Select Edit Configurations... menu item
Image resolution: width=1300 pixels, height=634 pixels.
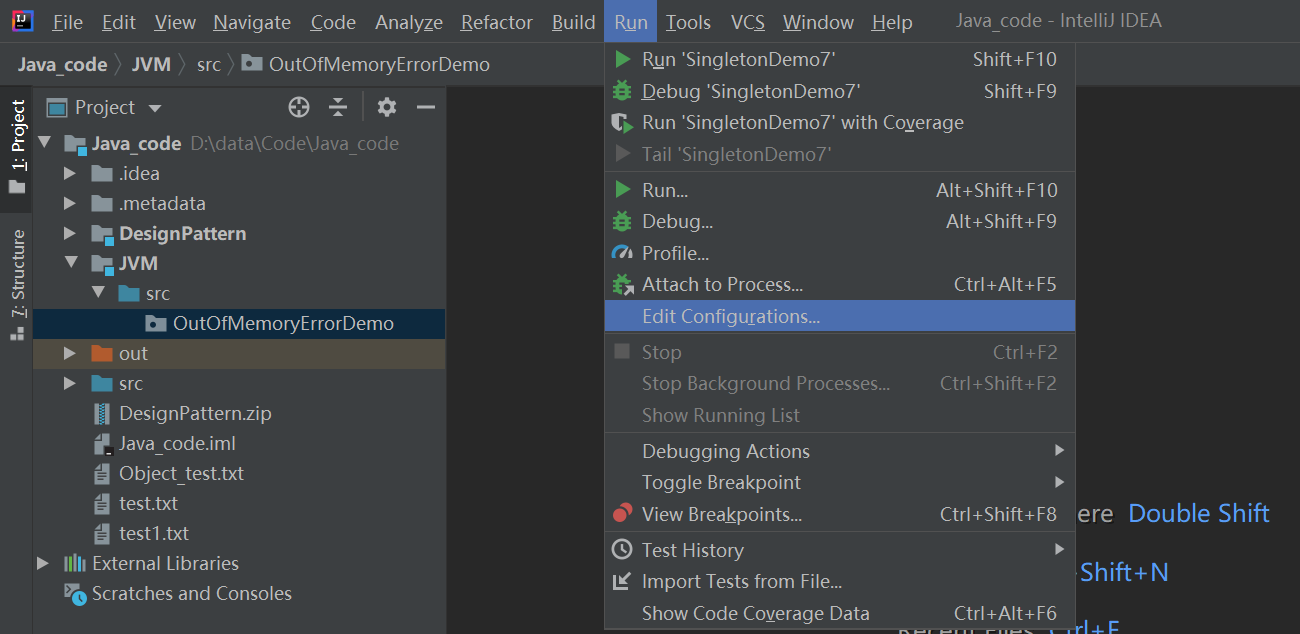[840, 316]
